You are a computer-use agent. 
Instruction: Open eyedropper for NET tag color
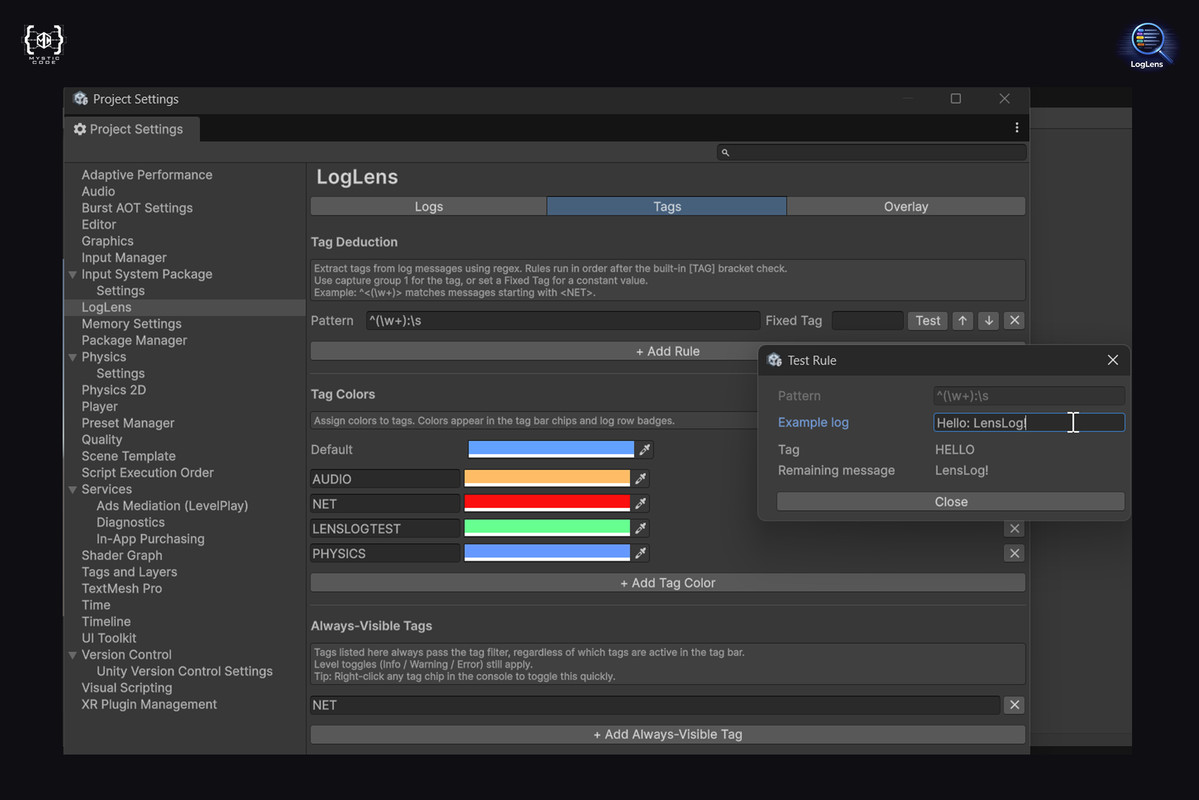[x=641, y=503]
